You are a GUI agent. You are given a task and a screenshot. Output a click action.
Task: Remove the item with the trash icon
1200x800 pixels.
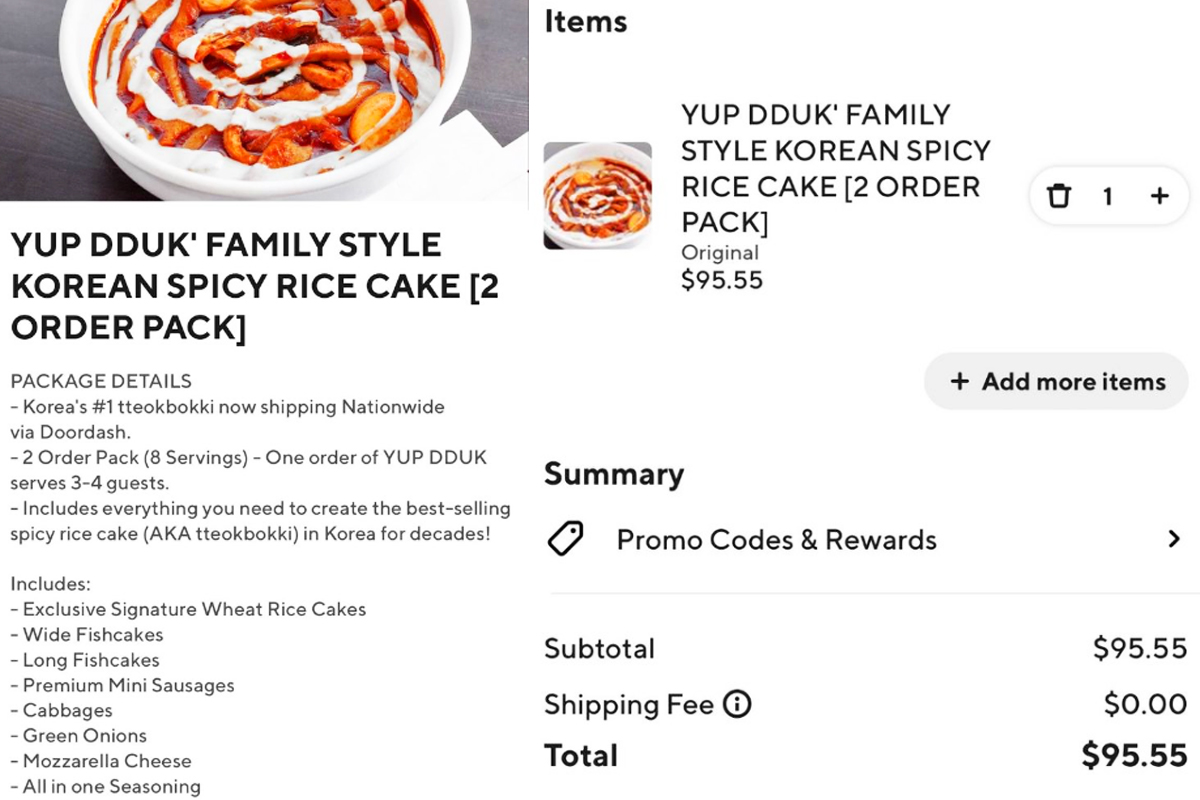point(1058,196)
